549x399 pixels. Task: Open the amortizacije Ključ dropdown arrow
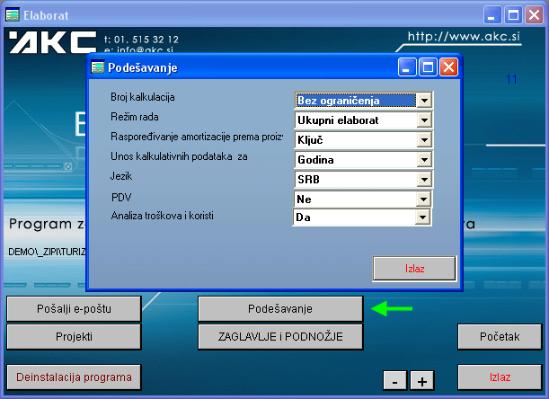[424, 140]
